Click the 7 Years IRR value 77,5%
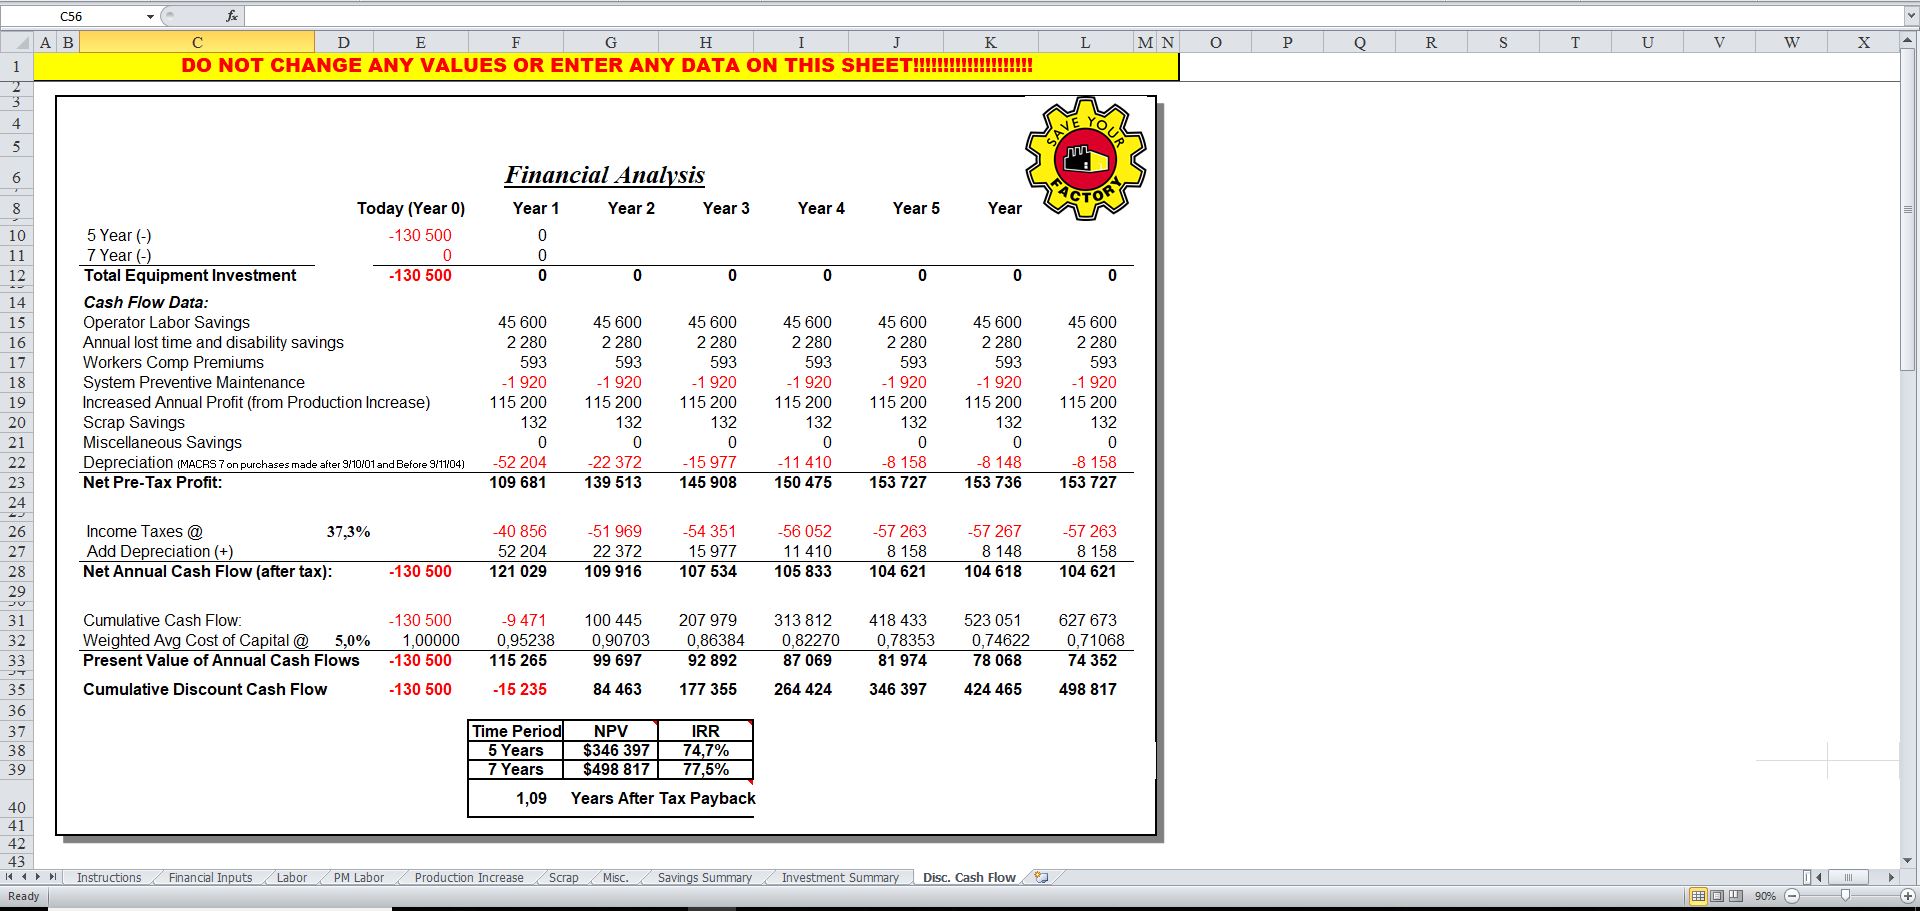This screenshot has height=911, width=1920. click(x=706, y=769)
